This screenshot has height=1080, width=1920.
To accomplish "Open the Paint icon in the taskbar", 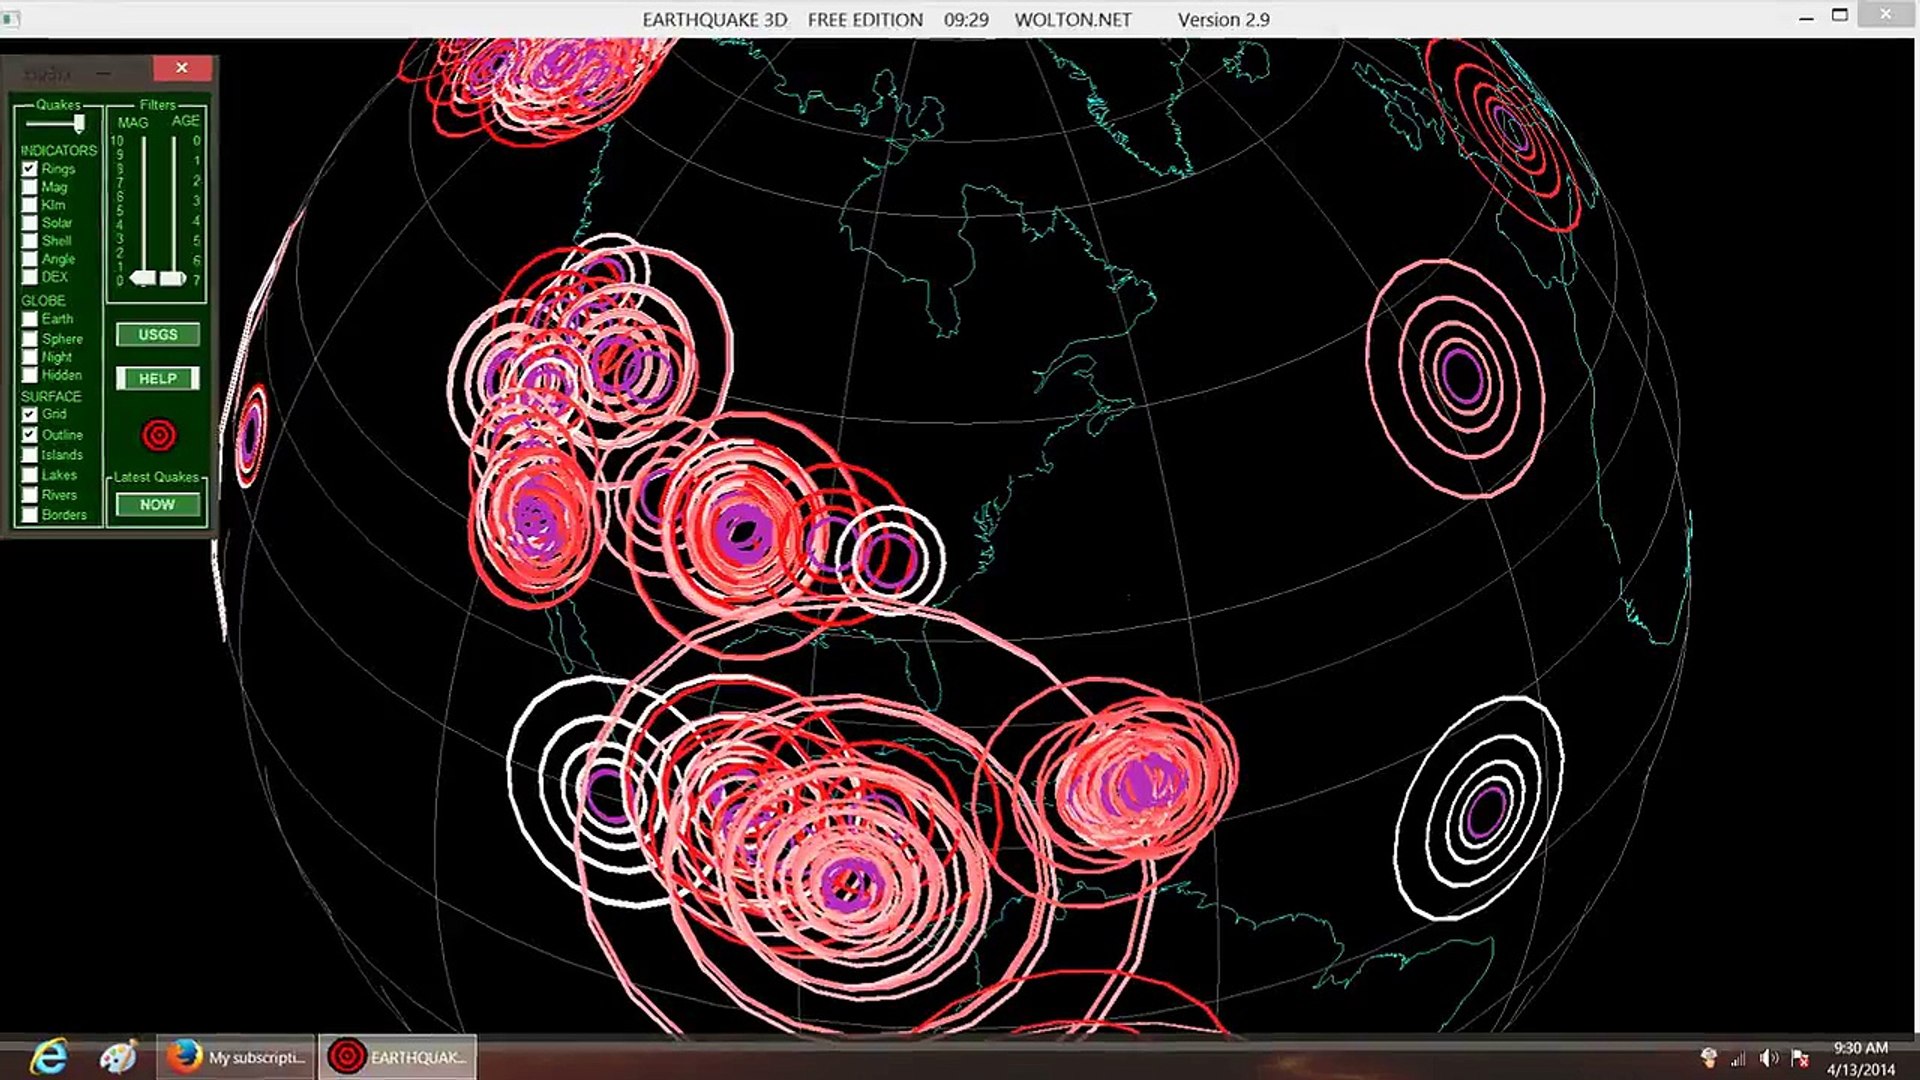I will (118, 1057).
